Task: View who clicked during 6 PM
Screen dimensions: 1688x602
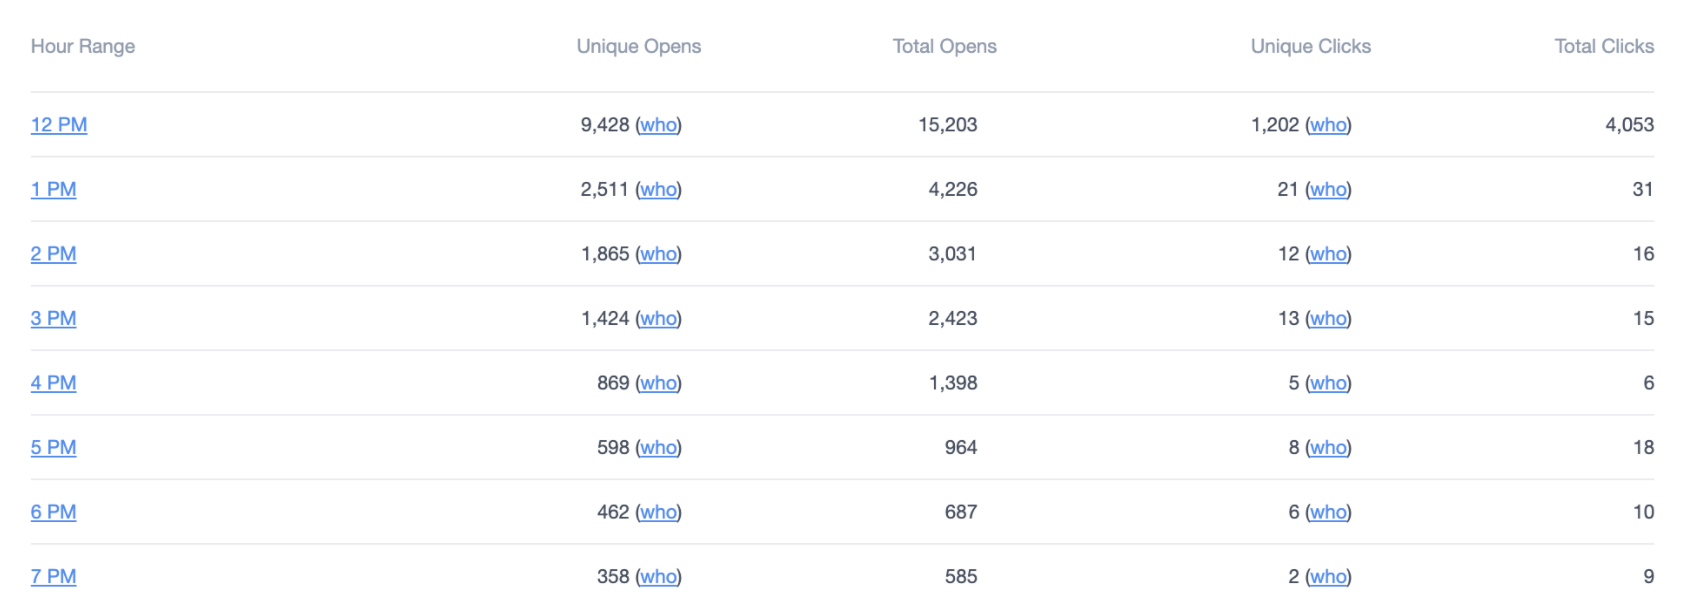Action: pyautogui.click(x=1327, y=512)
